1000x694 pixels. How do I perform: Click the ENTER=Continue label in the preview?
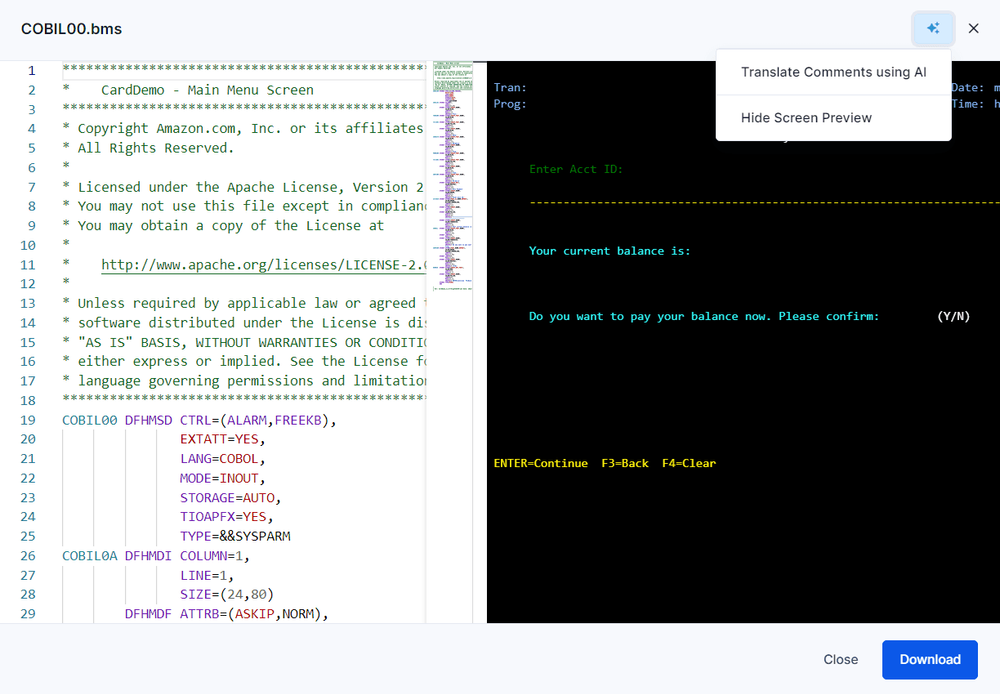tap(541, 463)
